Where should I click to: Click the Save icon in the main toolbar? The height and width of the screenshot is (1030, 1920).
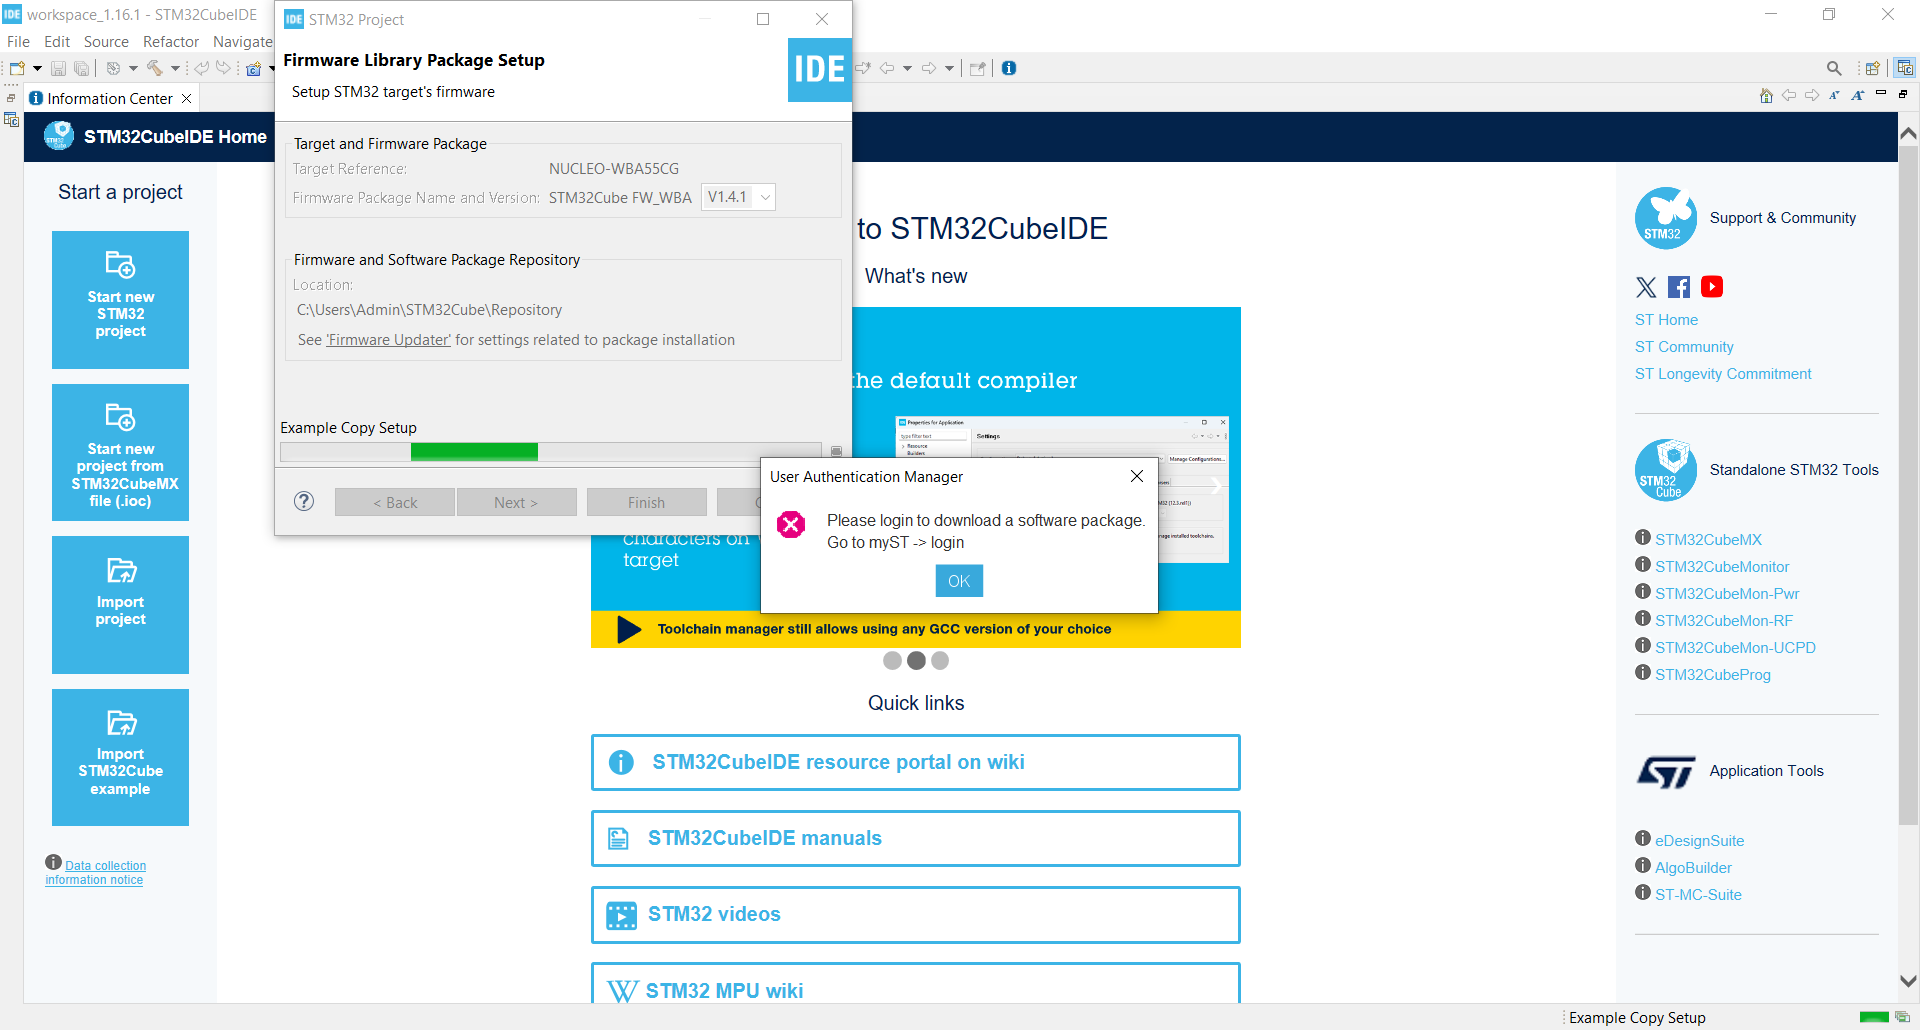(58, 68)
